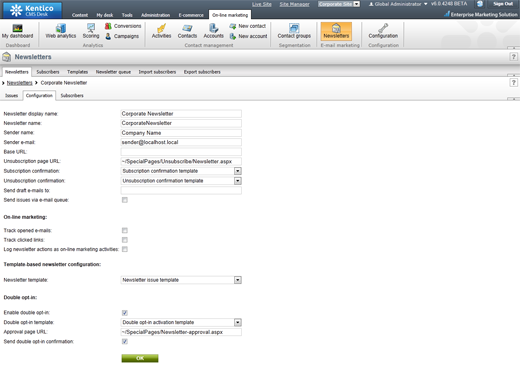Image resolution: width=520 pixels, height=369 pixels.
Task: Go to Live Site link
Action: pos(262,4)
